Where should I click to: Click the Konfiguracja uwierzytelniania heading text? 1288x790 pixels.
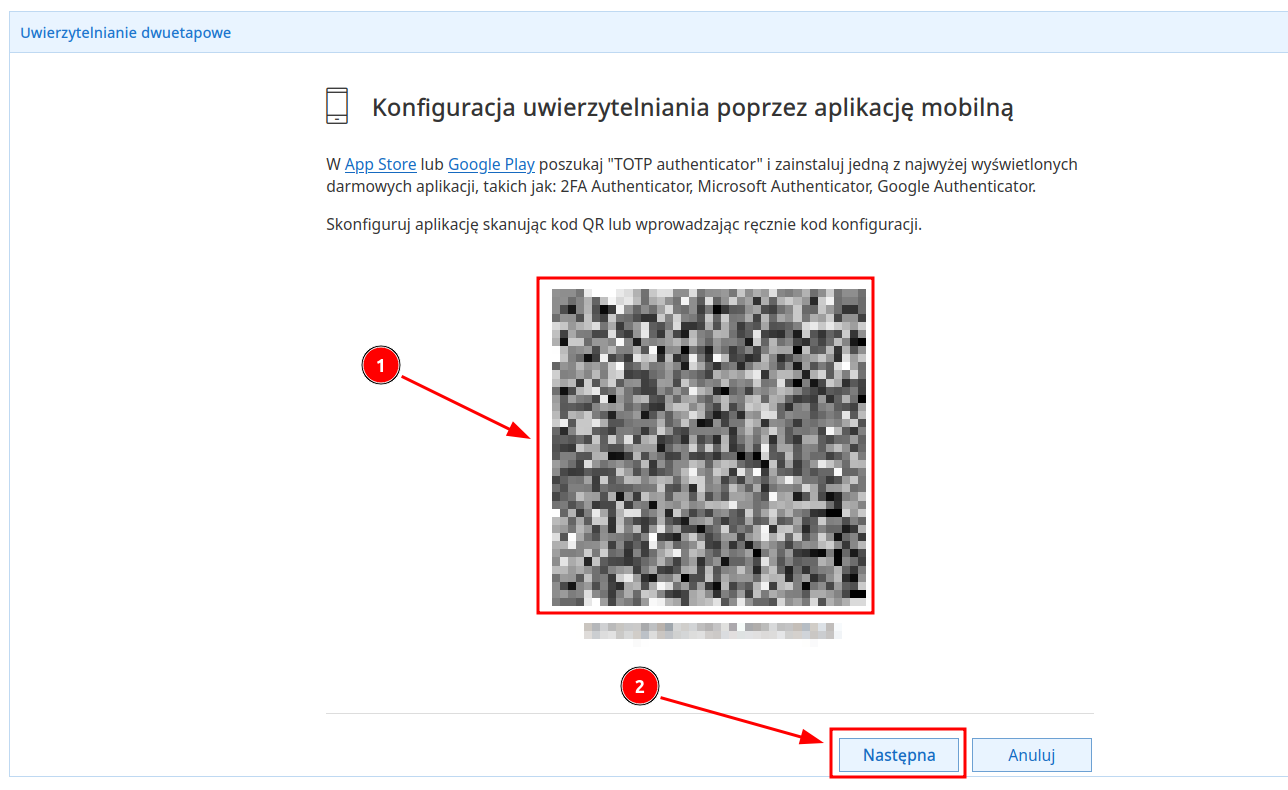pos(693,108)
